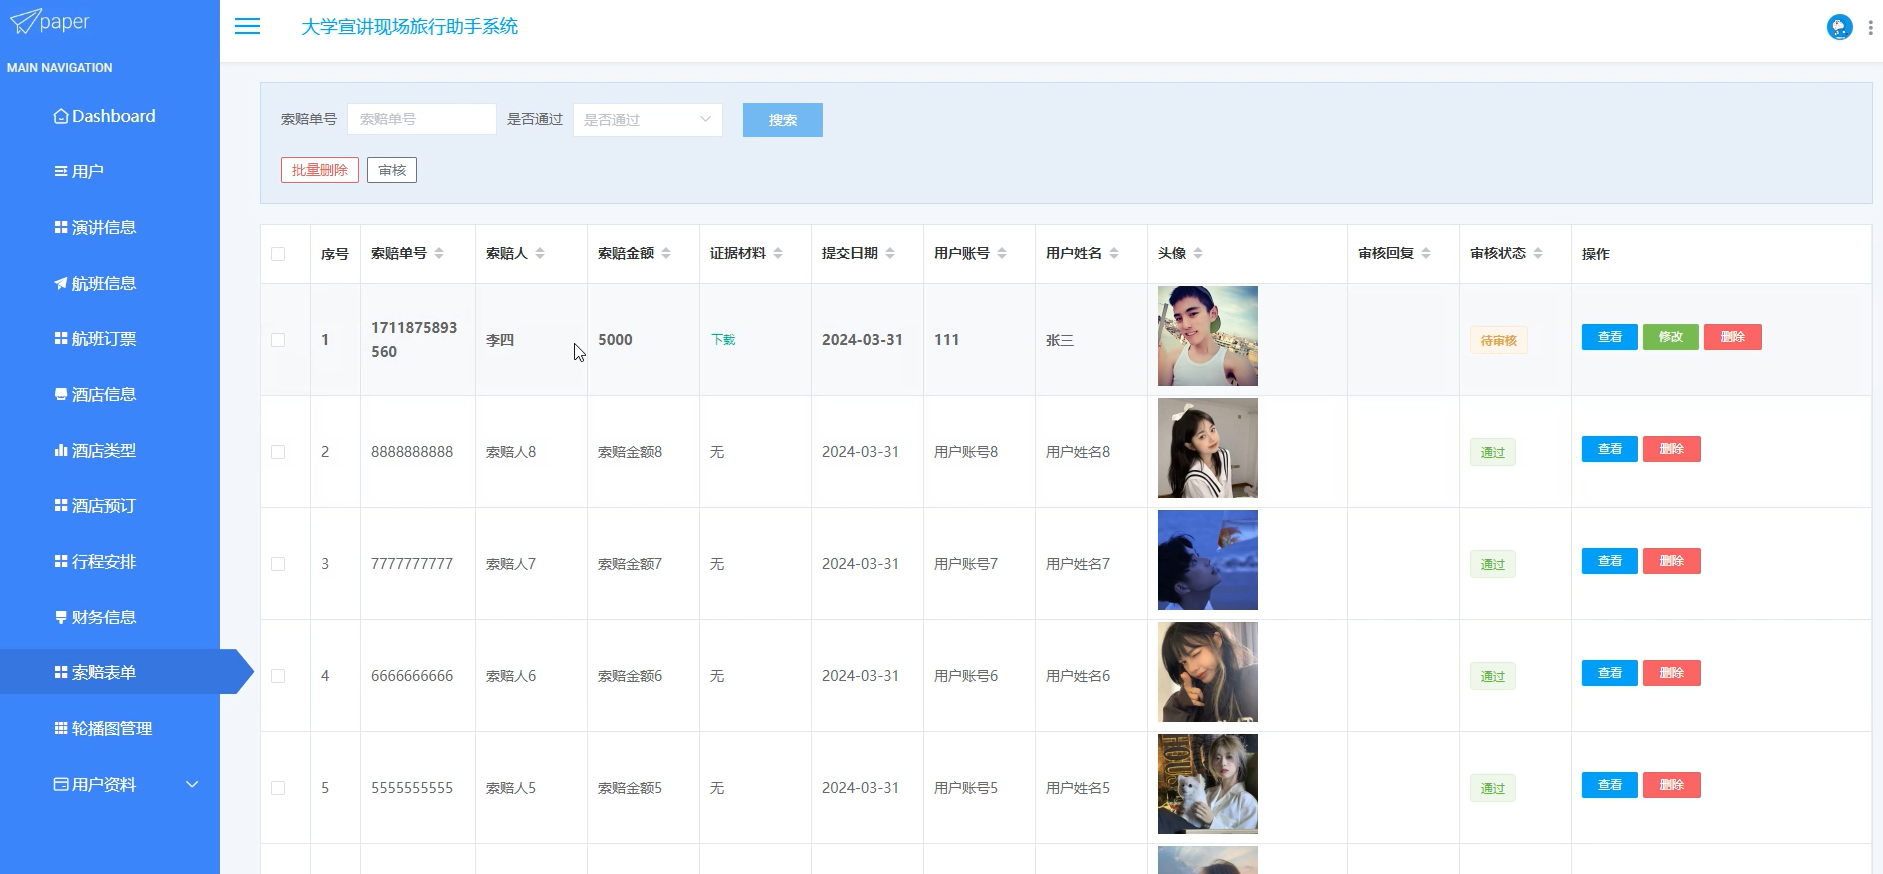Click the 下载 evidence link in row 1
The image size is (1883, 874).
(723, 340)
